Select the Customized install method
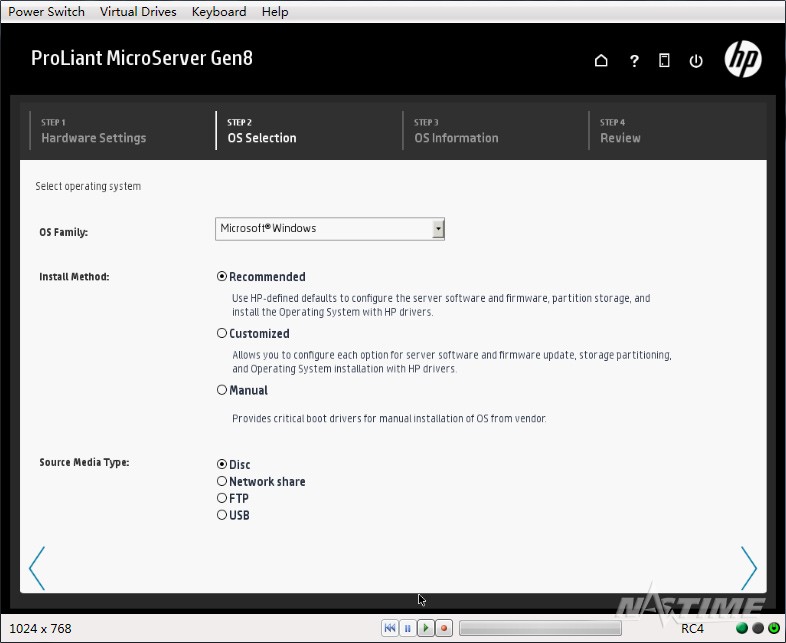Viewport: 786px width, 643px height. [x=222, y=333]
